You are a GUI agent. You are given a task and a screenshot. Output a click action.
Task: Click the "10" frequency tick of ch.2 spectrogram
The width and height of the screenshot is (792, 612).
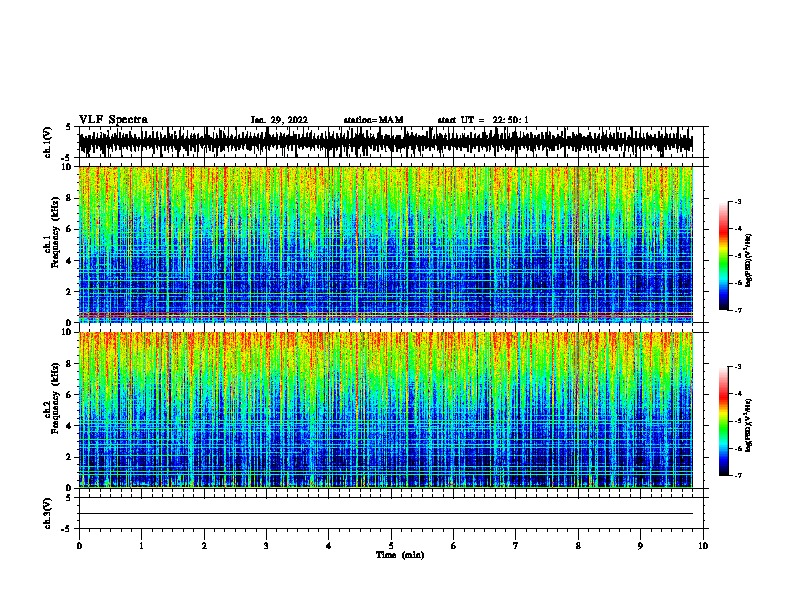pos(66,332)
